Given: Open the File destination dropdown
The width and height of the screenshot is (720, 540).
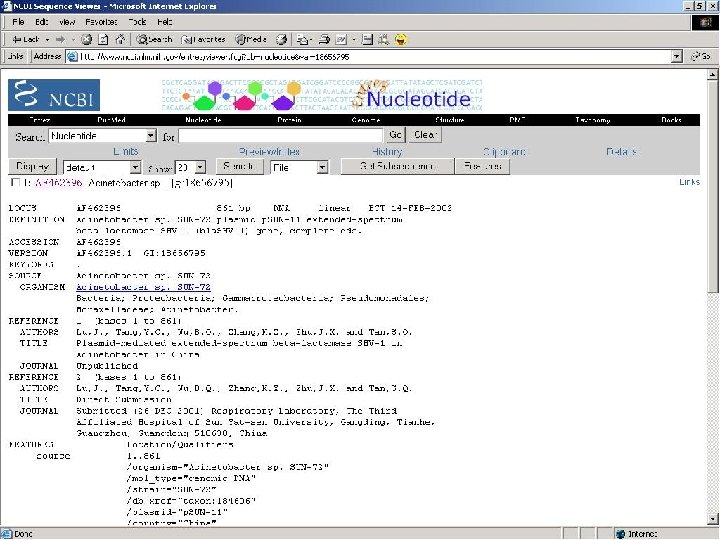Looking at the screenshot, I should [x=322, y=167].
